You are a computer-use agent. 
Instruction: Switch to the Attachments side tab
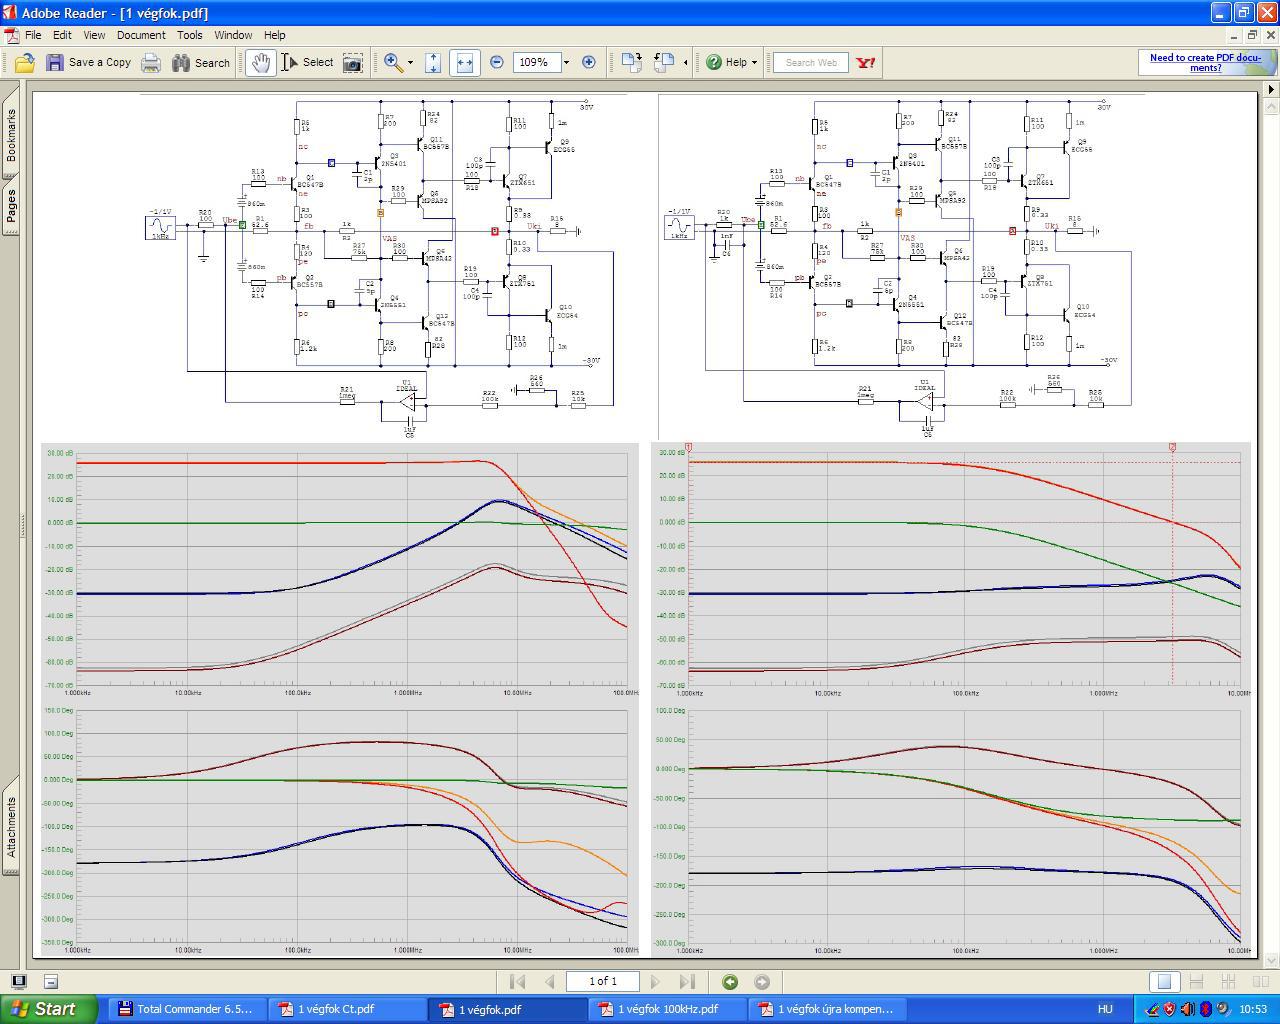(11, 827)
